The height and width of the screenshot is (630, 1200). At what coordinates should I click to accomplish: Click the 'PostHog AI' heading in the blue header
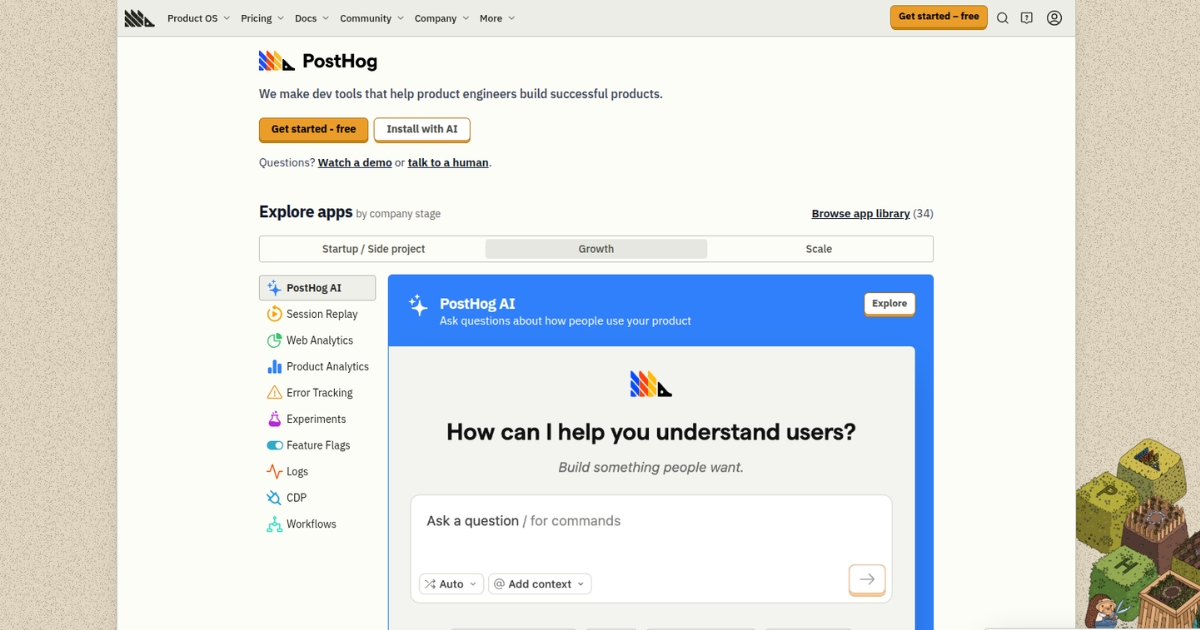tap(478, 304)
